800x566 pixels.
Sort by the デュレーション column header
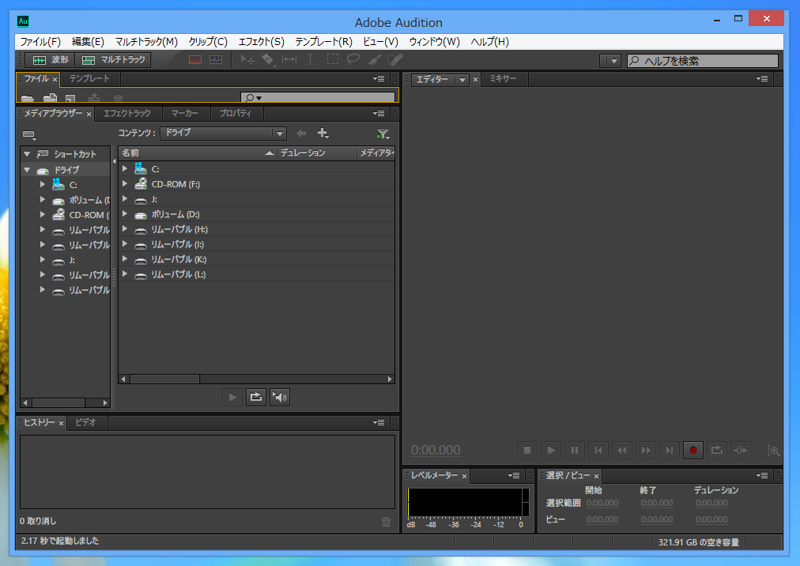[316, 153]
